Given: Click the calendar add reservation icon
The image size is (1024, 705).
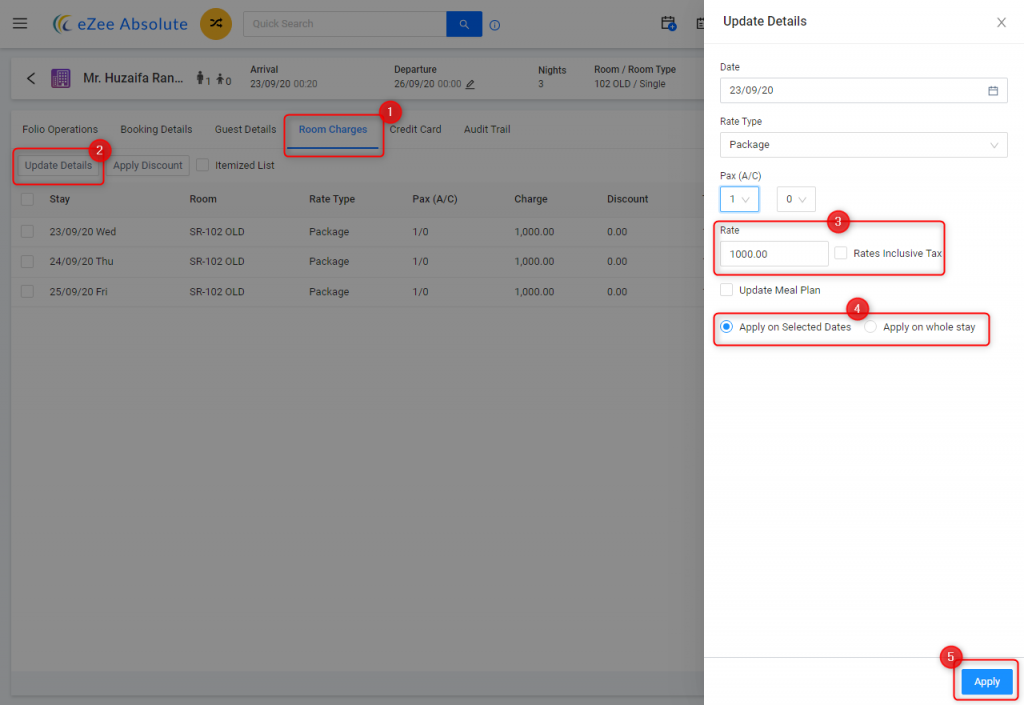Looking at the screenshot, I should click(668, 24).
